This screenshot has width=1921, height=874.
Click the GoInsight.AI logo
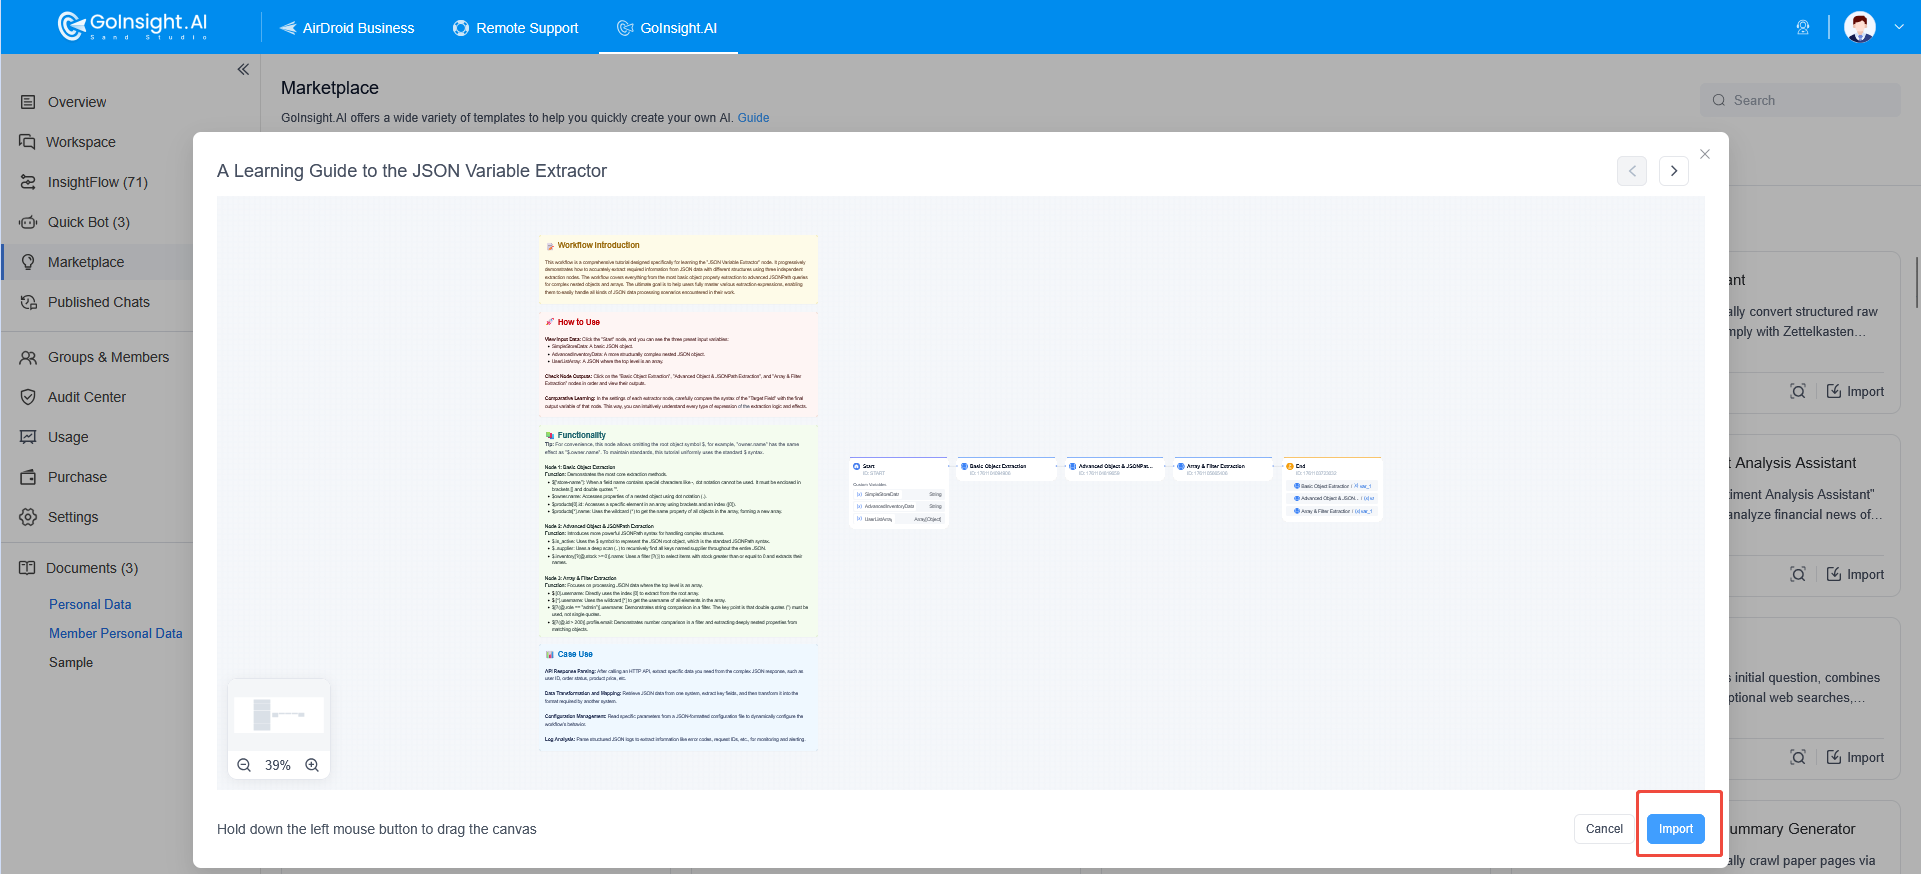click(x=133, y=26)
